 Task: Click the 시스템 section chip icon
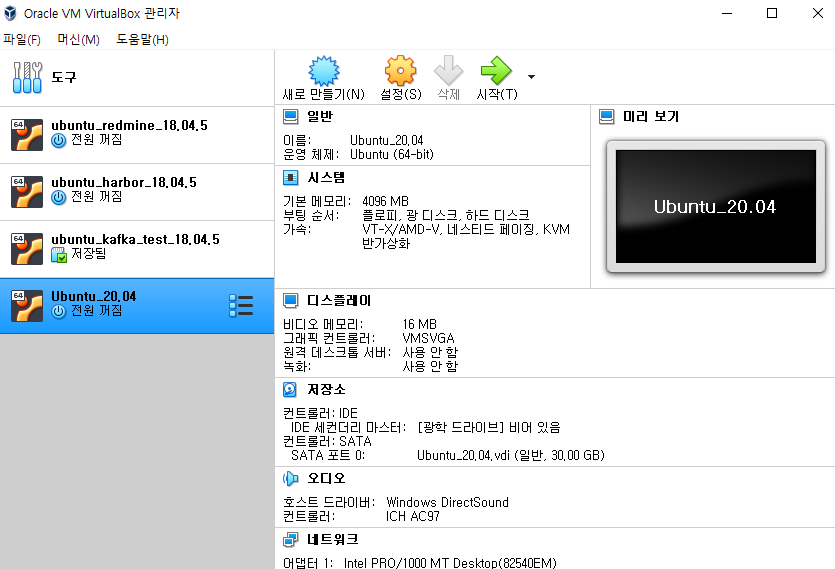(x=291, y=177)
